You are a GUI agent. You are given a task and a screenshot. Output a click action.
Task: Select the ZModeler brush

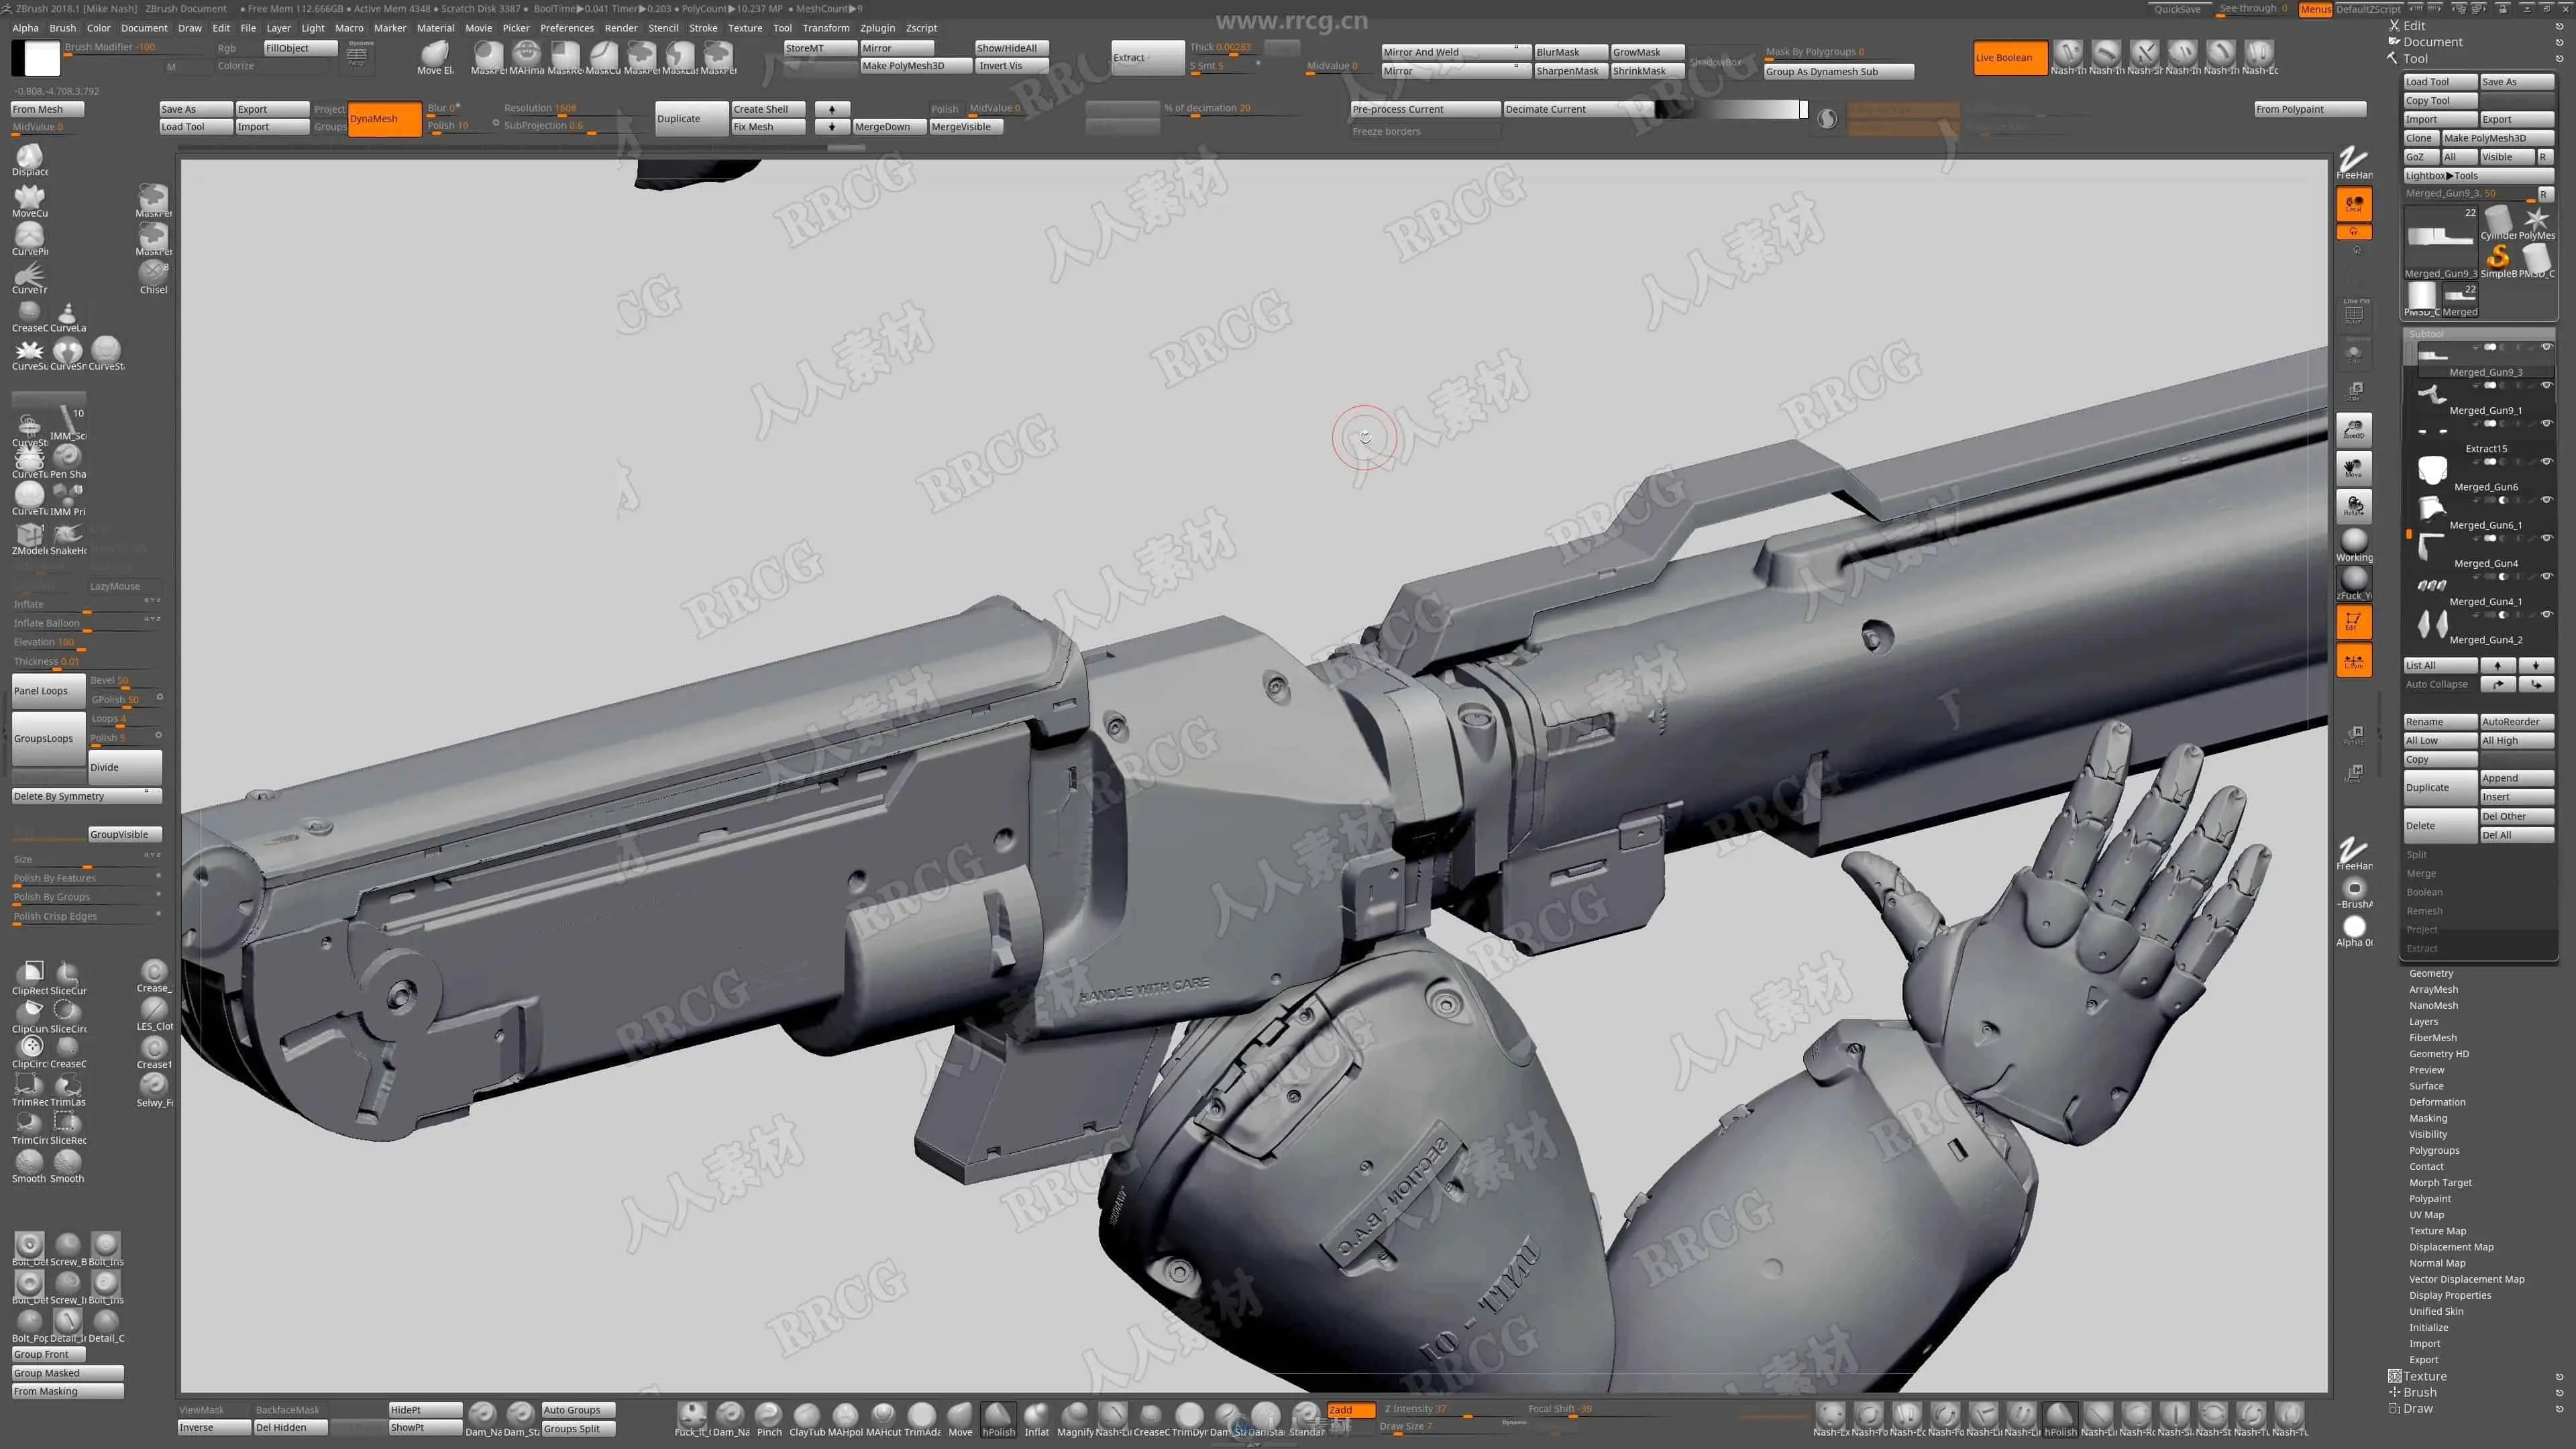click(x=29, y=536)
